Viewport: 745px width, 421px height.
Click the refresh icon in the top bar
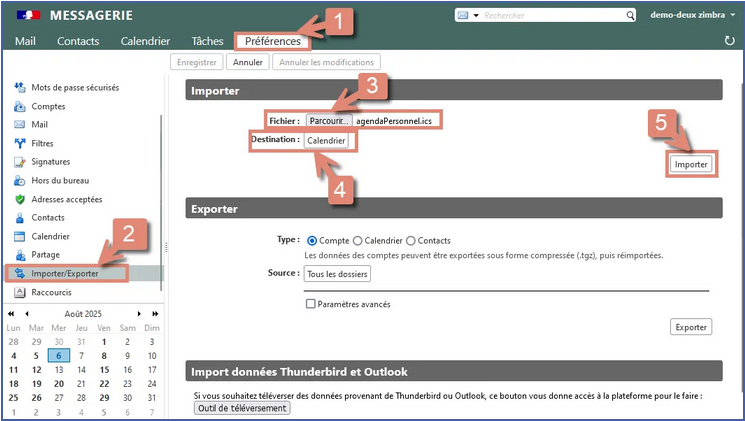(x=729, y=41)
